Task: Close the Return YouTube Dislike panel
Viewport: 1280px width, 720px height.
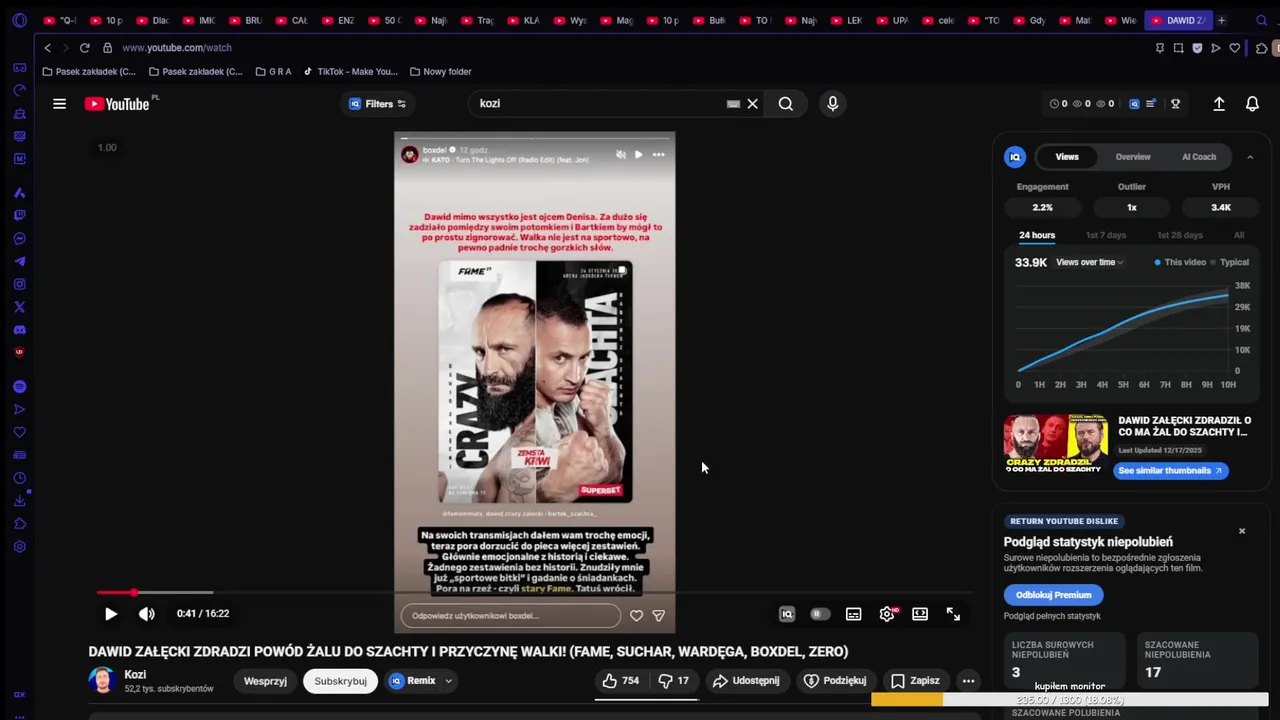Action: [x=1242, y=531]
